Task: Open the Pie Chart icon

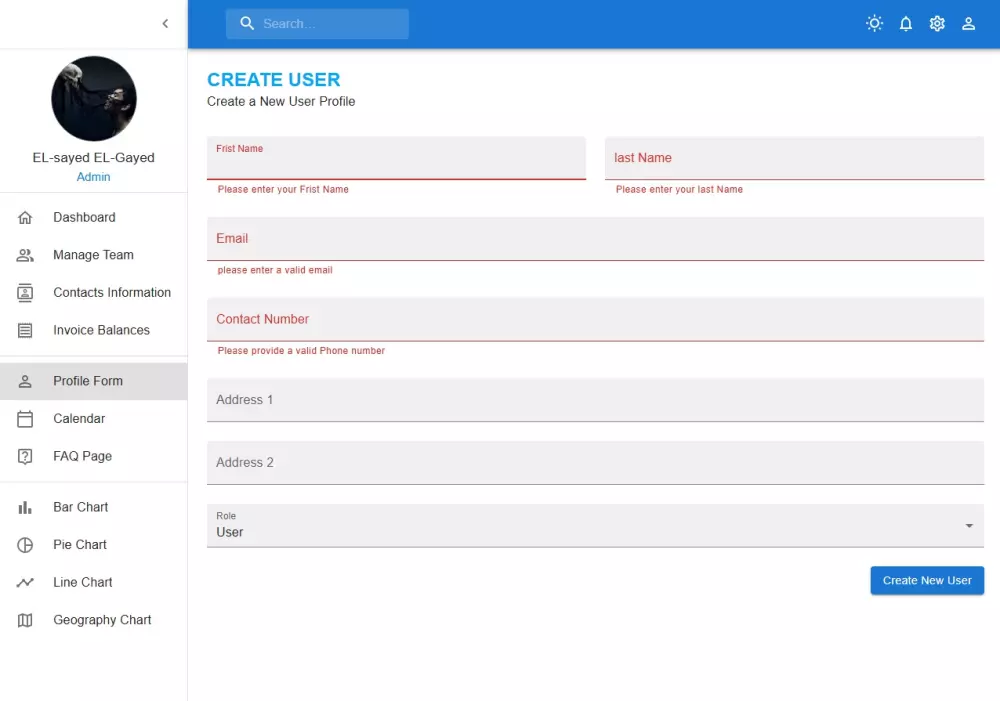Action: click(x=24, y=544)
